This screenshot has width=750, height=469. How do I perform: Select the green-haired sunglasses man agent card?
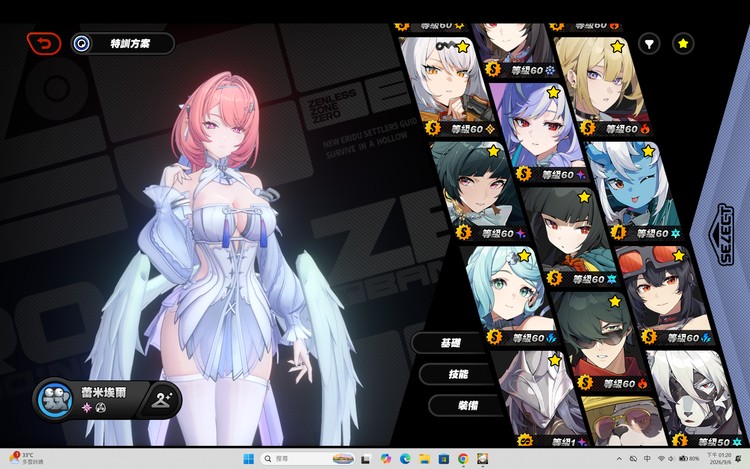[x=600, y=341]
